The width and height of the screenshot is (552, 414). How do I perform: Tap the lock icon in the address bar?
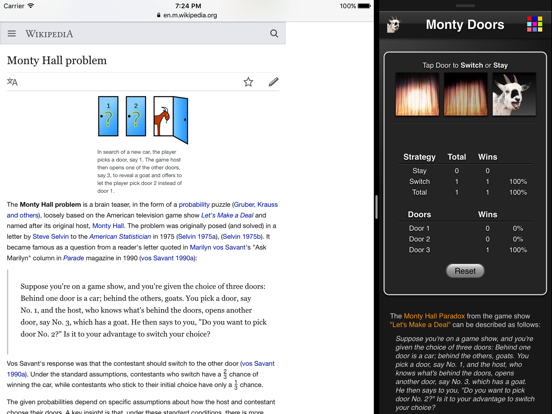coord(159,15)
